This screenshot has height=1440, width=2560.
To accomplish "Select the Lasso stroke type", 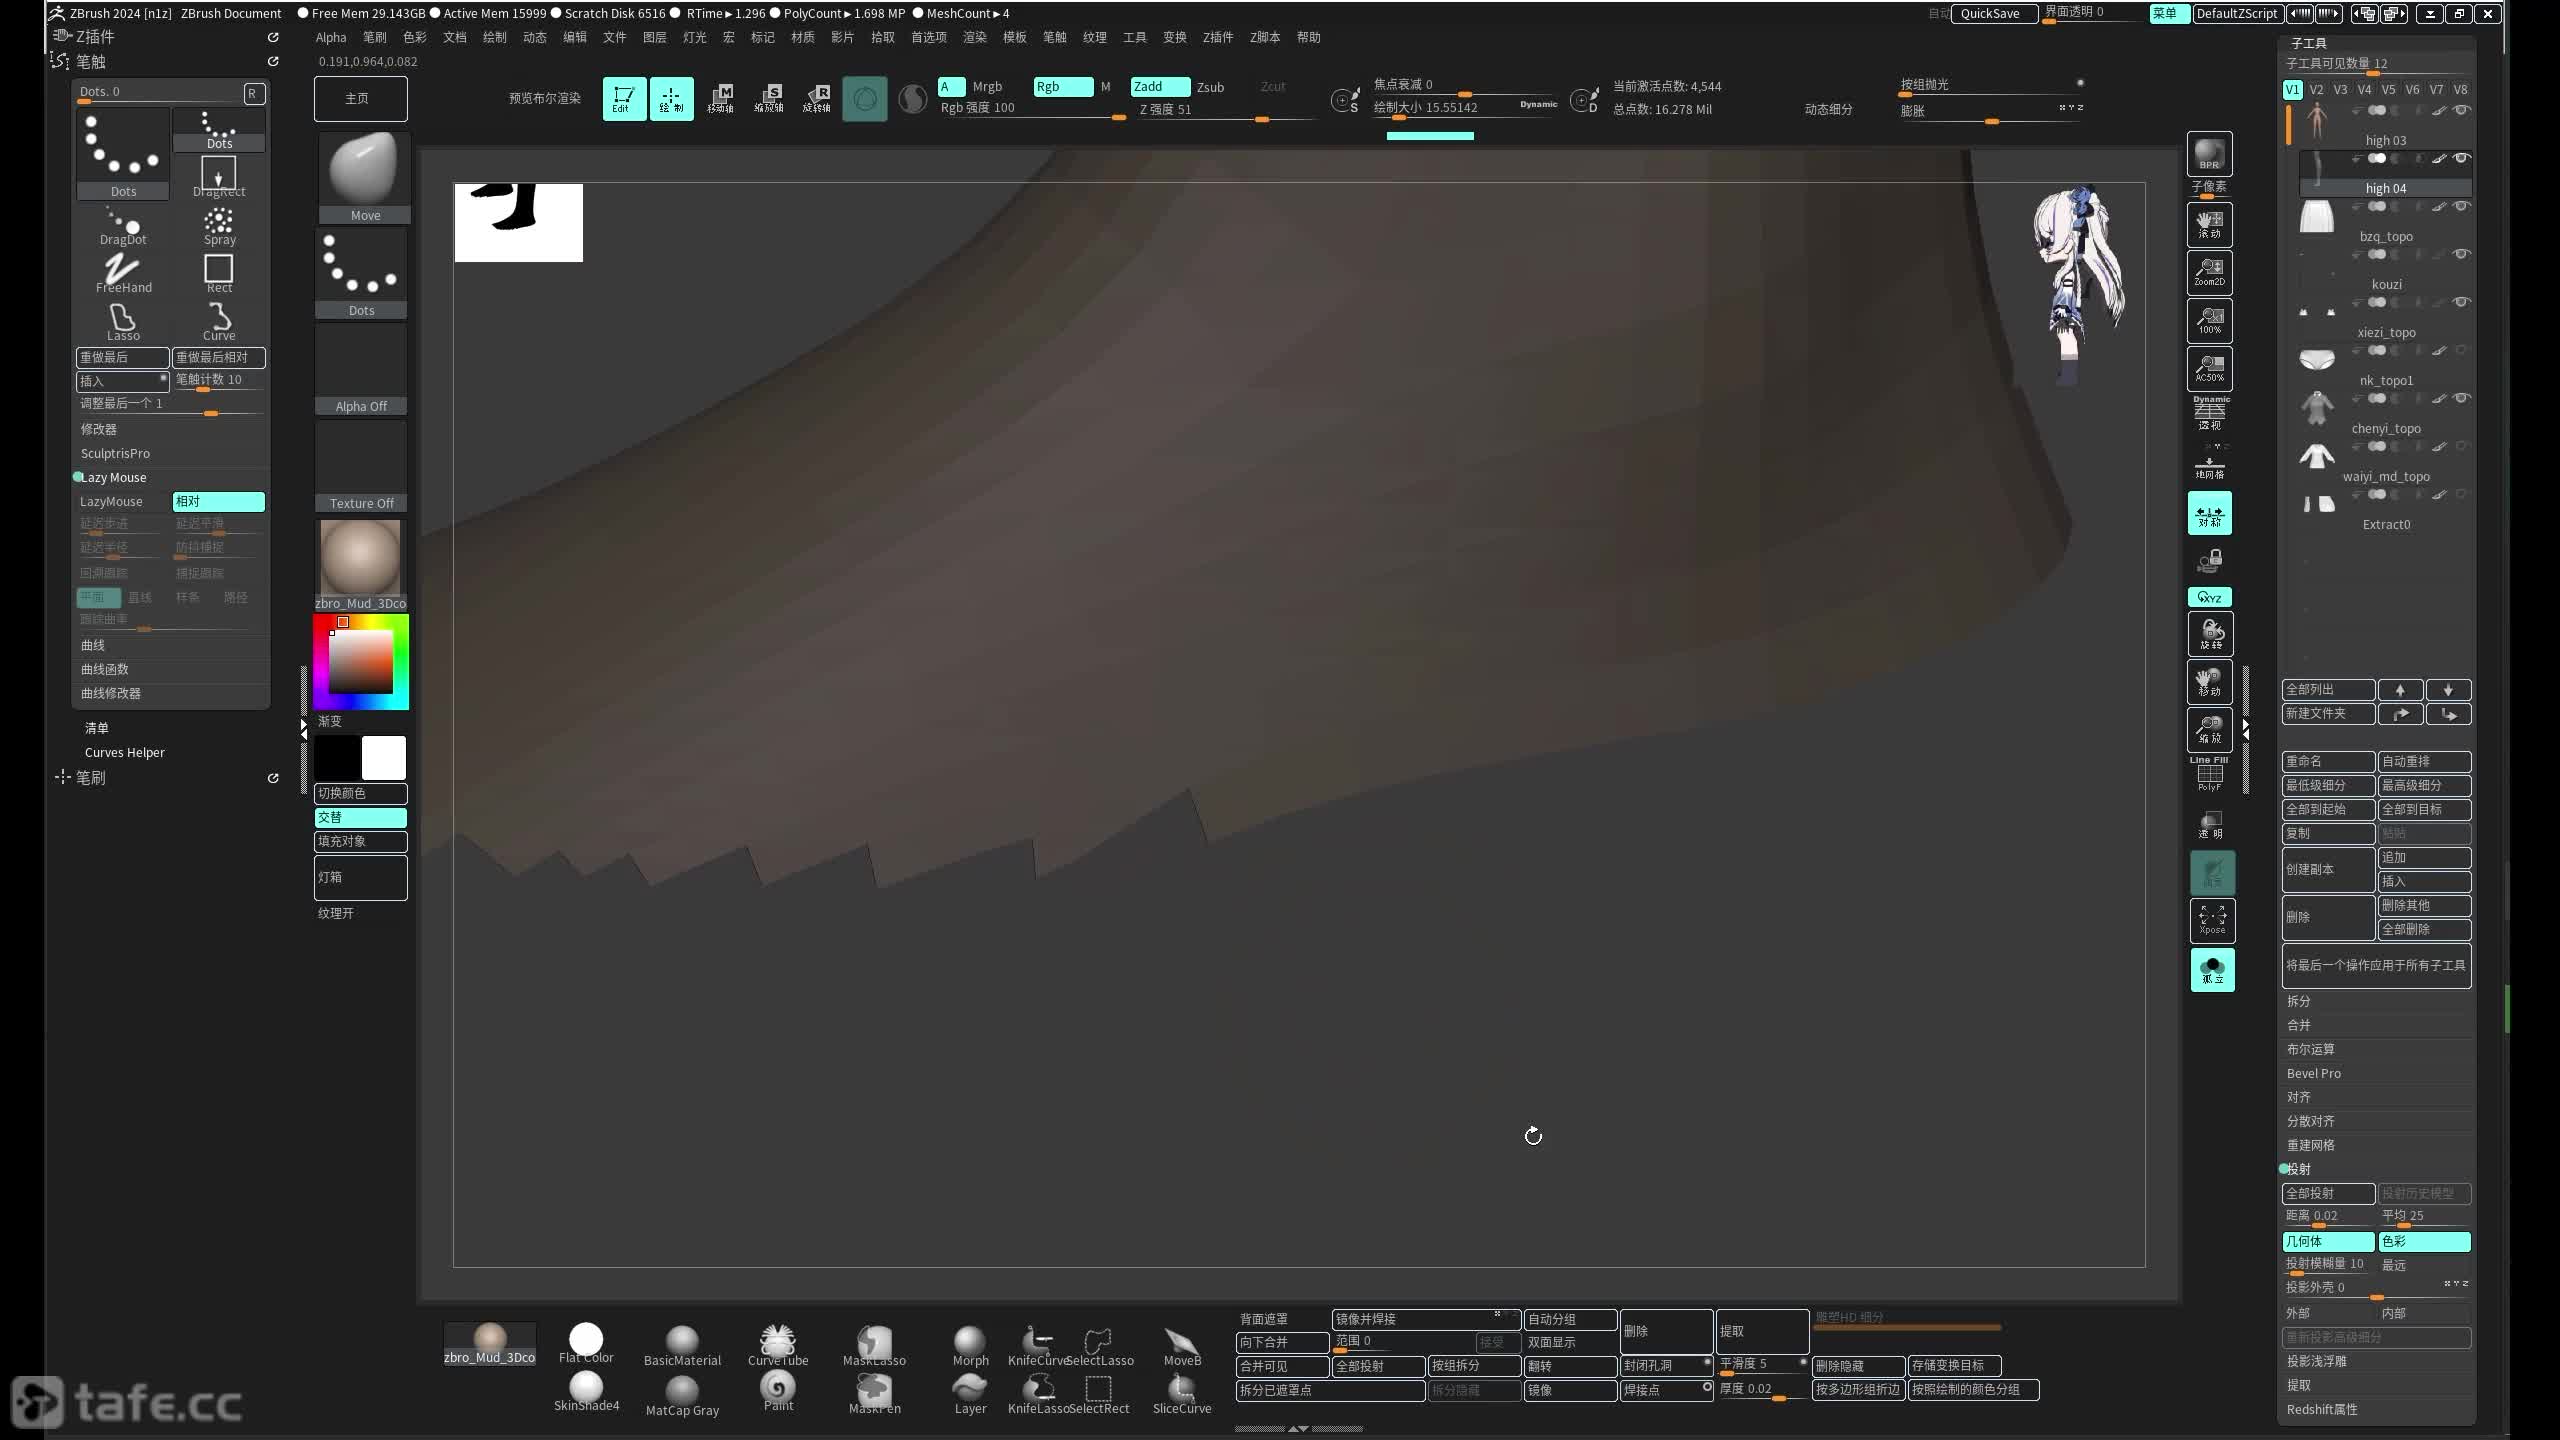I will click(x=123, y=322).
